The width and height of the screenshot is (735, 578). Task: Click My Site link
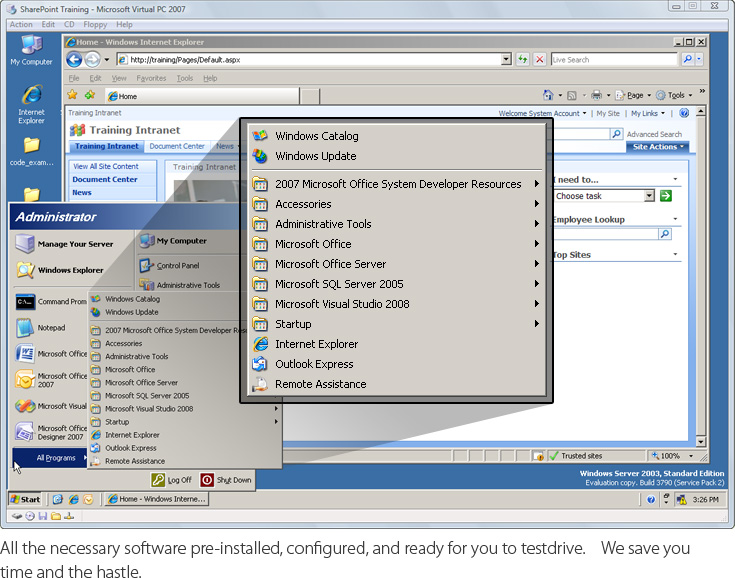[x=608, y=113]
